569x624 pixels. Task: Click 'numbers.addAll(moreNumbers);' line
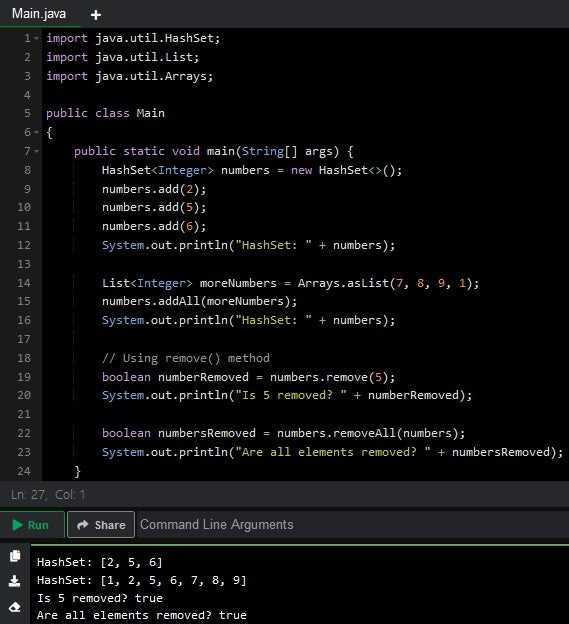point(199,301)
